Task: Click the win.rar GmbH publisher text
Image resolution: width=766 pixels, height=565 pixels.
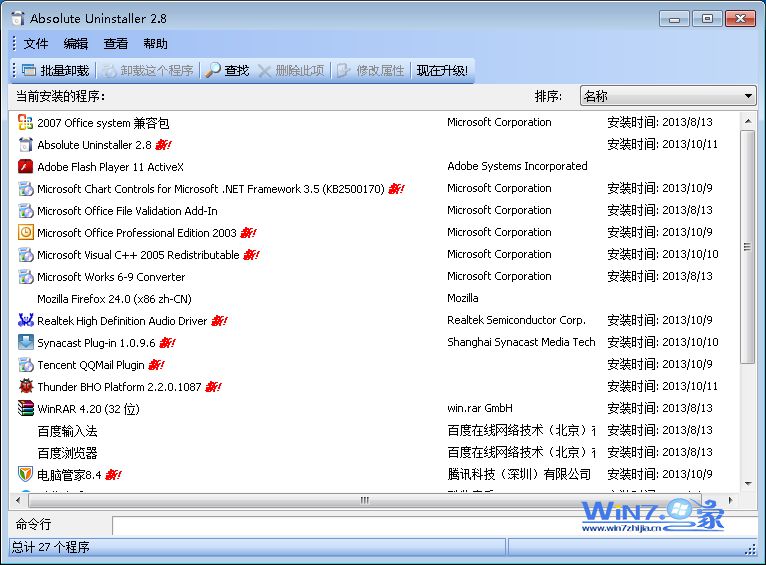Action: pos(480,408)
